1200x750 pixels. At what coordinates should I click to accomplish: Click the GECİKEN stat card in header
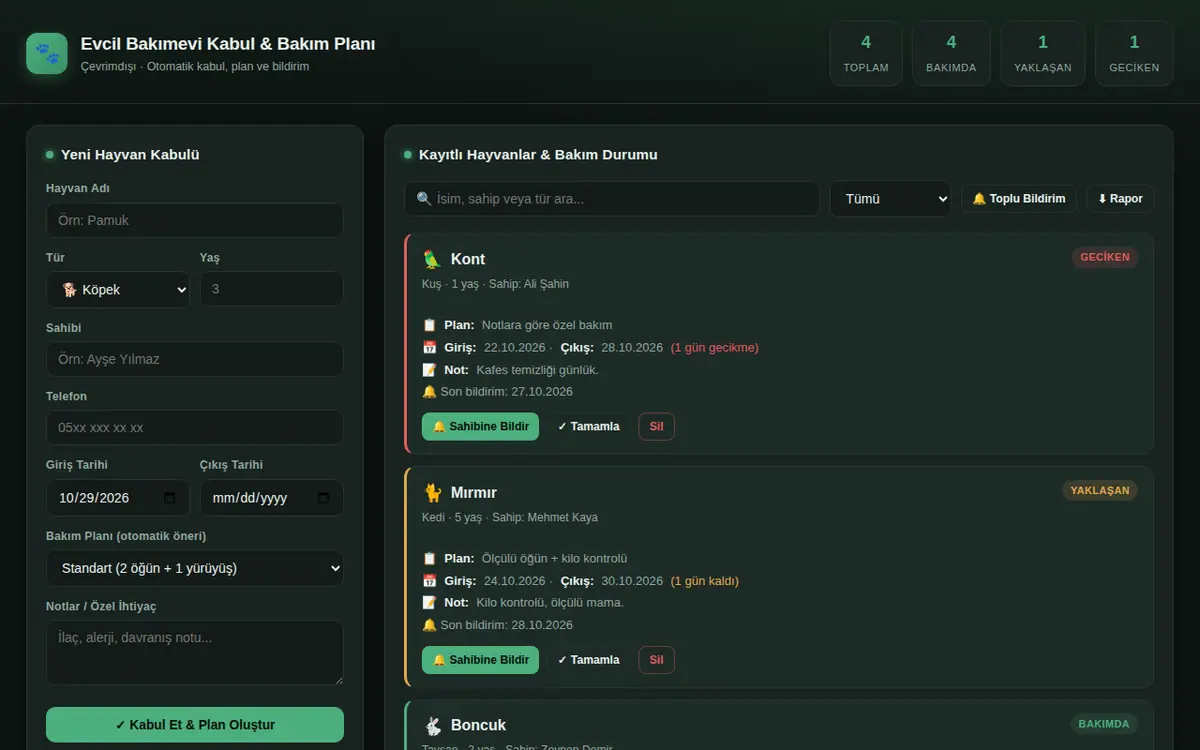point(1134,54)
